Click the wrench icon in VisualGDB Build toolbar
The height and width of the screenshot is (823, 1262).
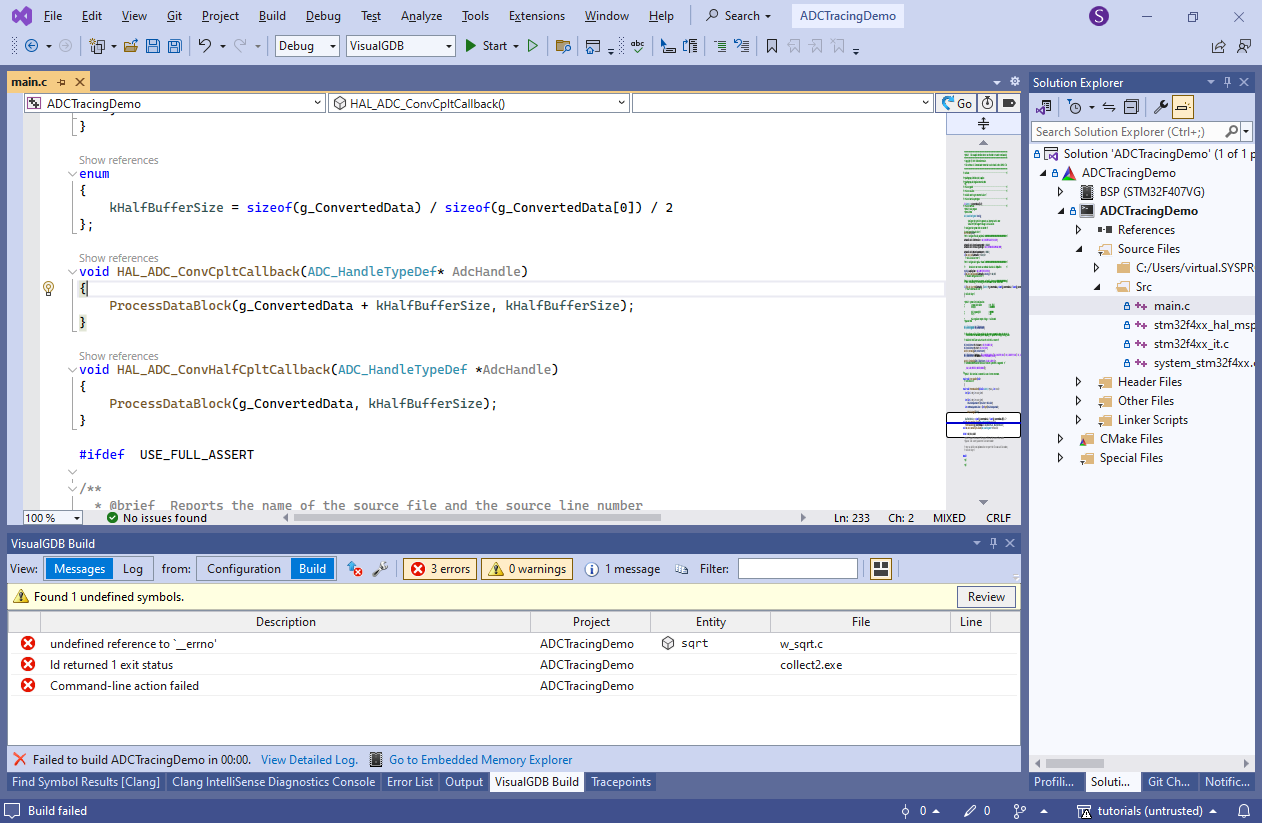(x=380, y=569)
